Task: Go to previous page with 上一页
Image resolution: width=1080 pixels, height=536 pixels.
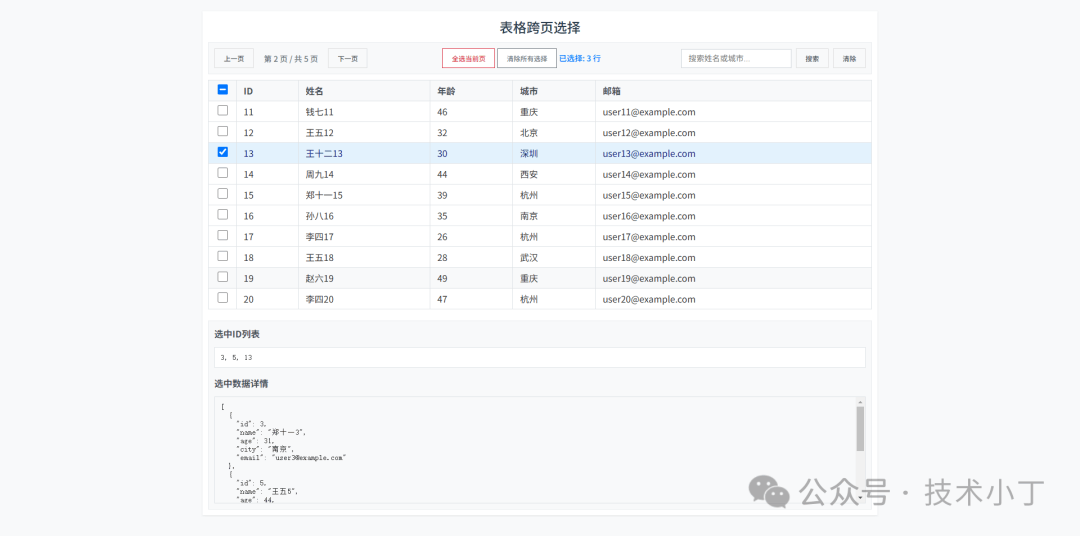Action: tap(234, 59)
